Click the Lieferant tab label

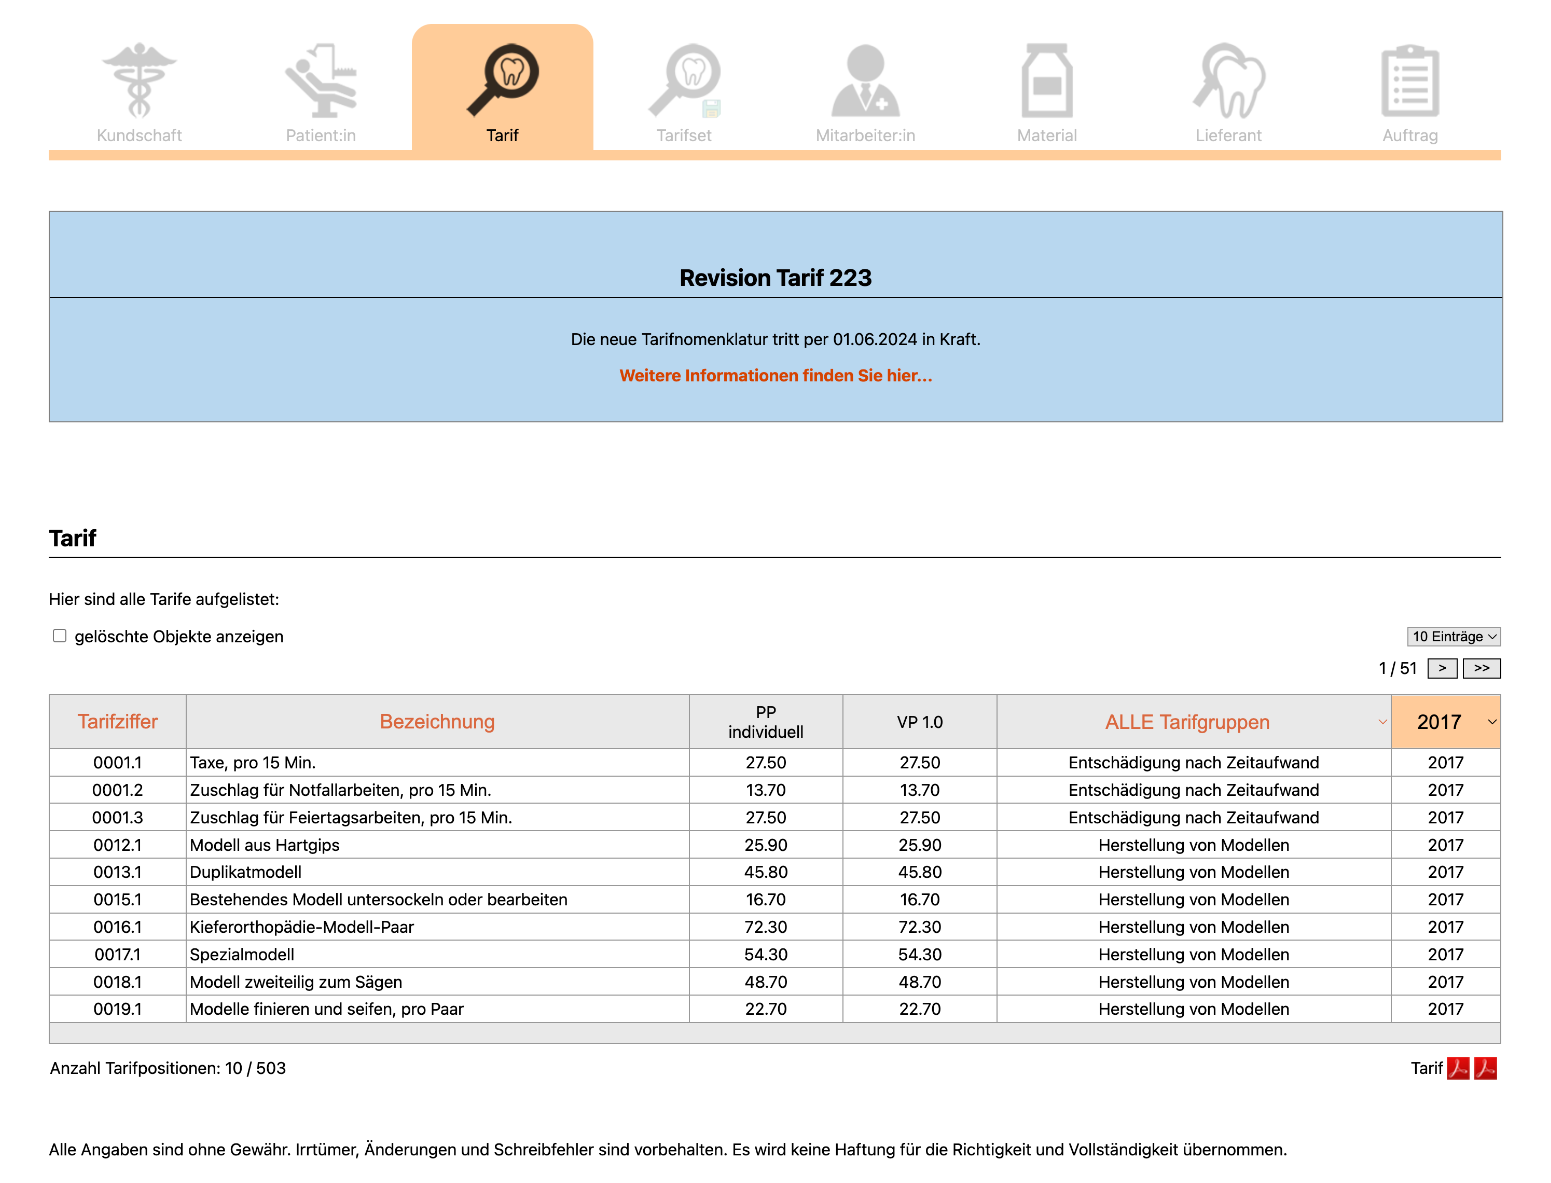tap(1229, 136)
